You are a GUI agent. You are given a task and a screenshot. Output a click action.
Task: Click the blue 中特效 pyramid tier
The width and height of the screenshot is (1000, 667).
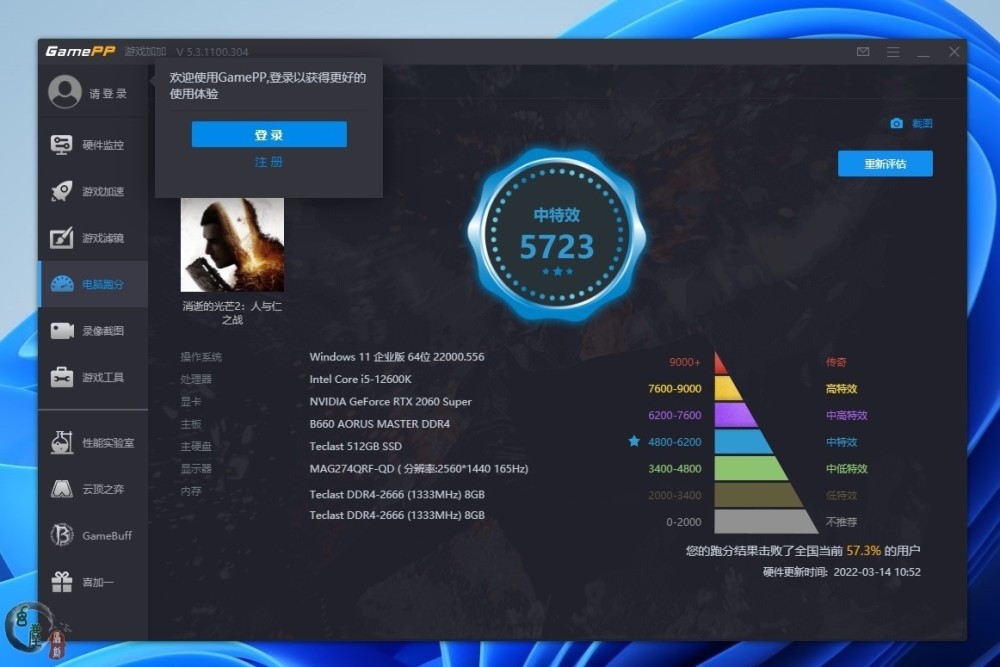click(x=742, y=442)
